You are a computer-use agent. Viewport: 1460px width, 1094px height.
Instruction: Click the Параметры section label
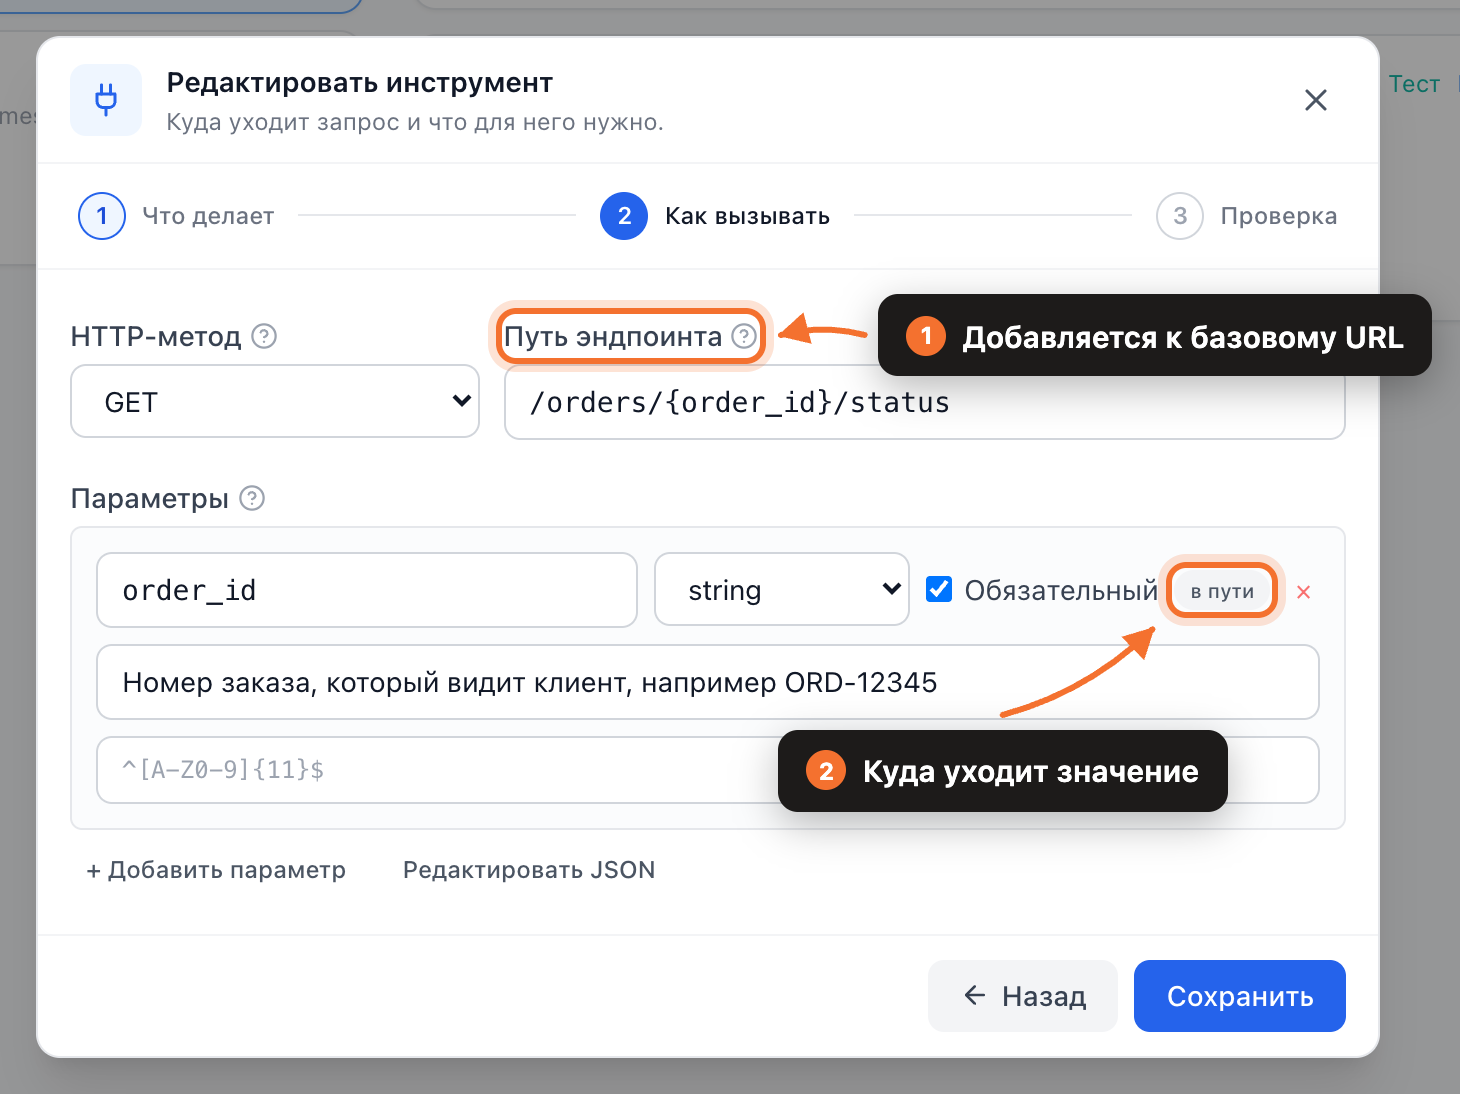pyautogui.click(x=150, y=498)
